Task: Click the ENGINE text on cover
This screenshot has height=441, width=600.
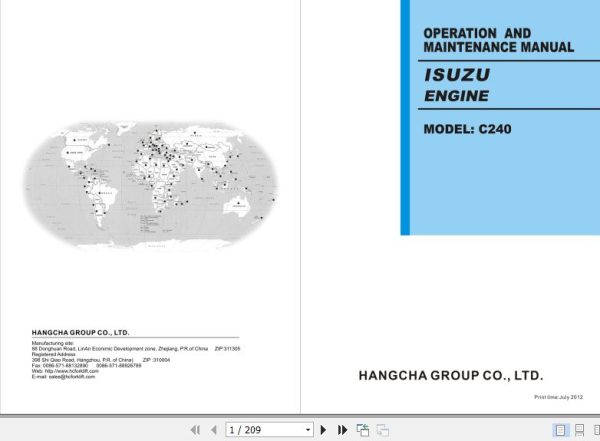Action: pos(457,96)
